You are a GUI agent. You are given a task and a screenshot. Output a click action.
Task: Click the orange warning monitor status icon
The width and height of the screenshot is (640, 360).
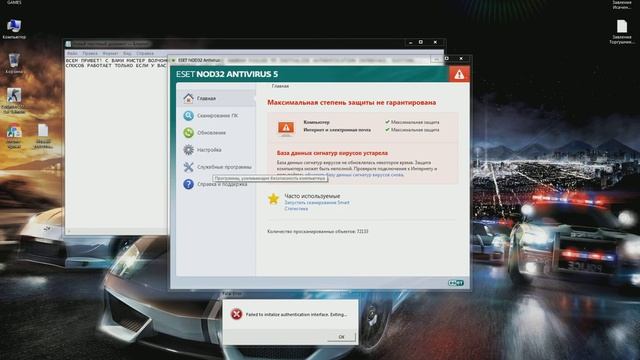point(286,128)
